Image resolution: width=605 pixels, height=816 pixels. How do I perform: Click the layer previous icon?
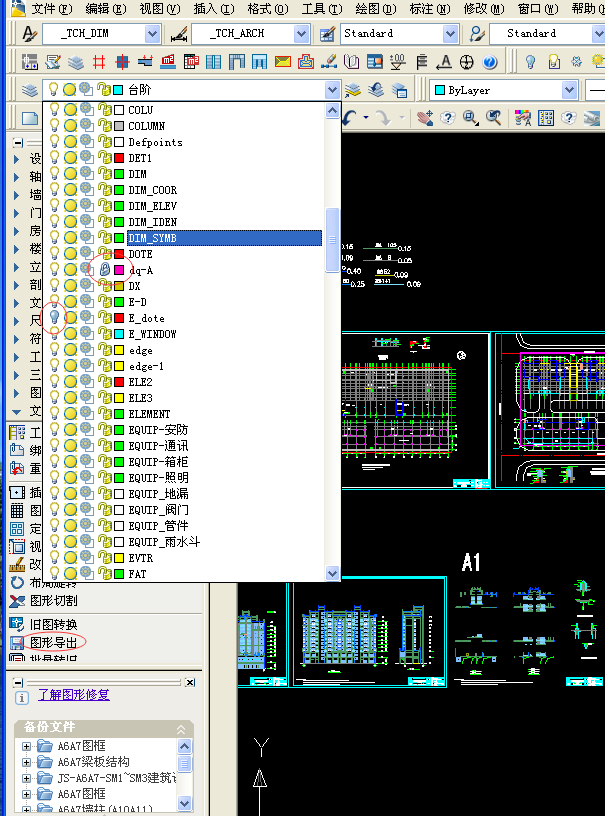[376, 90]
